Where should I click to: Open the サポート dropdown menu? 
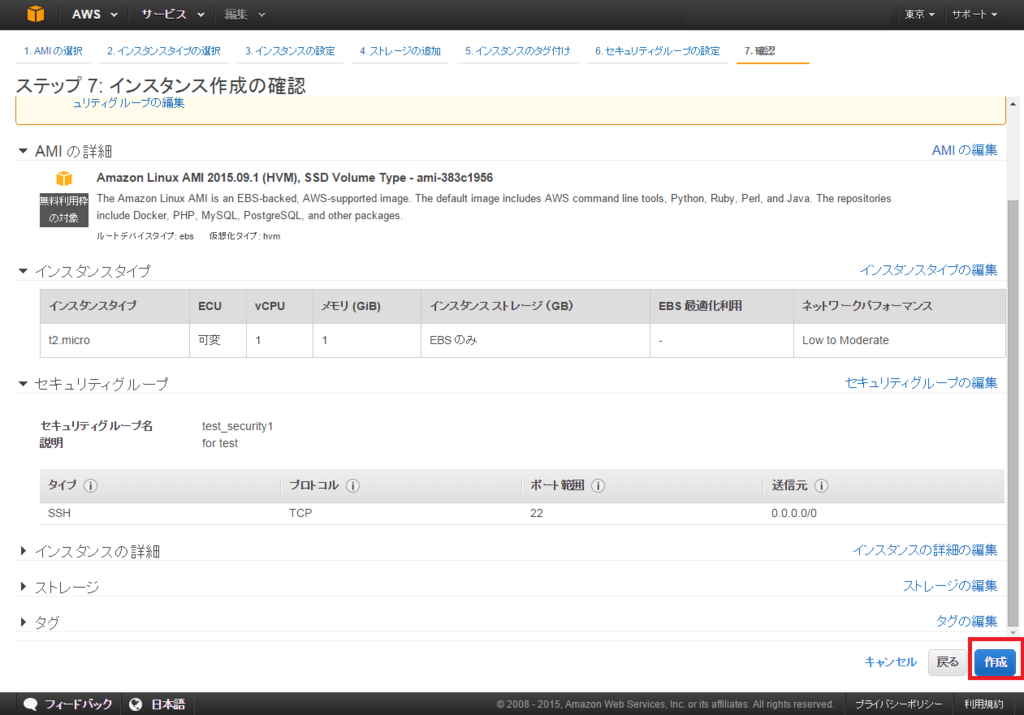(x=974, y=14)
